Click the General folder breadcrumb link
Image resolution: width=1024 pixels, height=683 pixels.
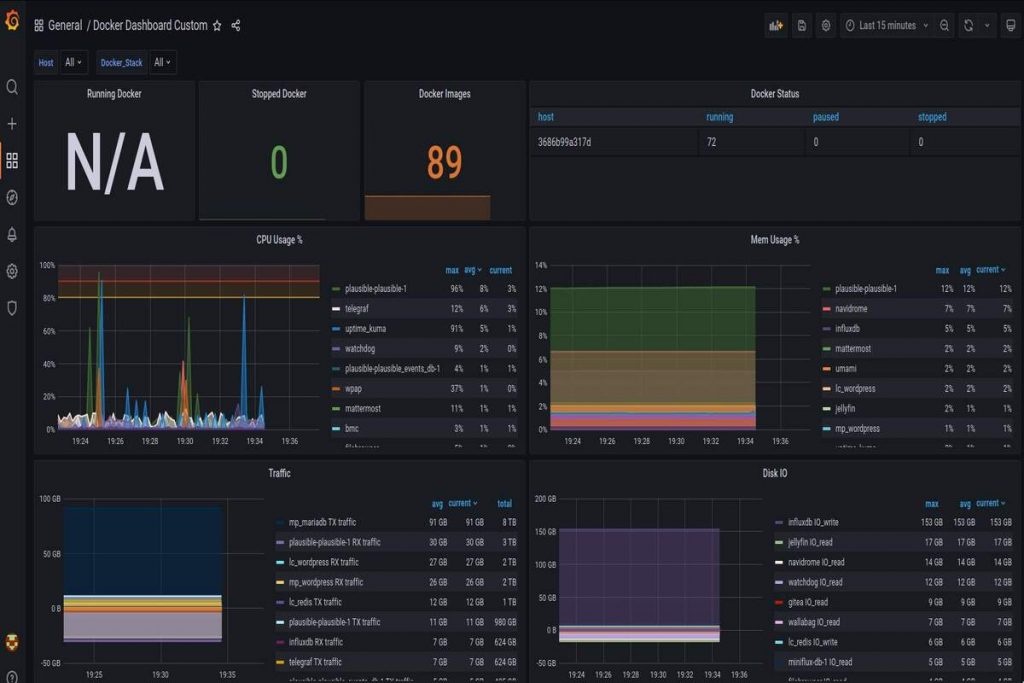coord(65,26)
